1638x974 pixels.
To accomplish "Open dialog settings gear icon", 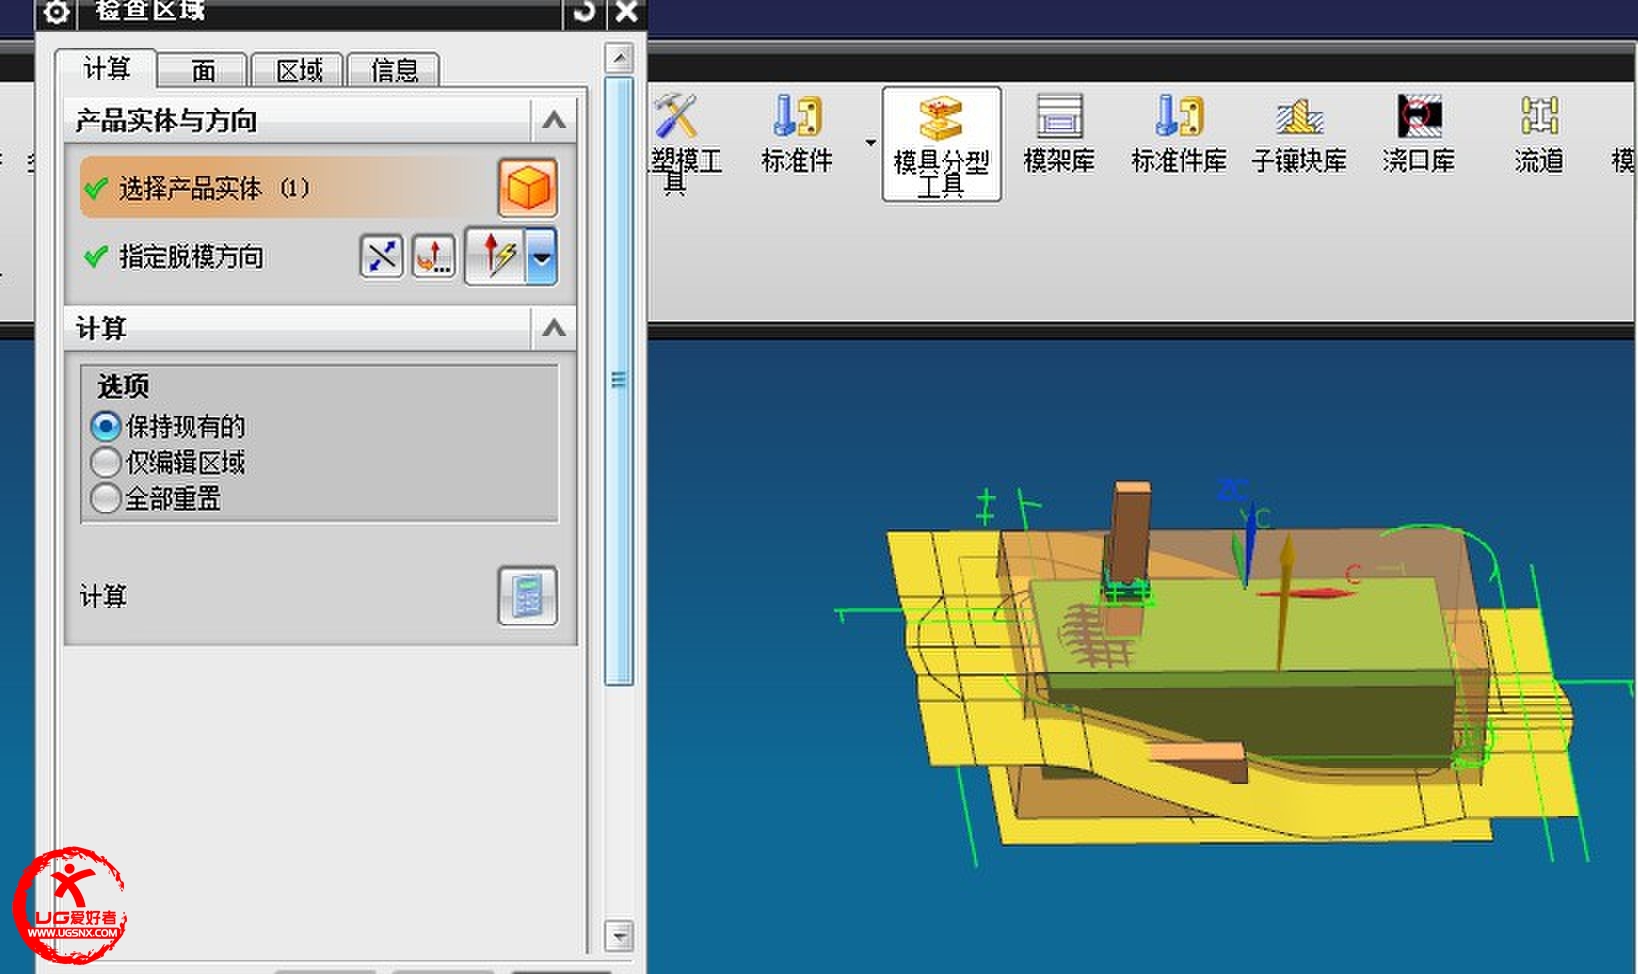I will 57,12.
